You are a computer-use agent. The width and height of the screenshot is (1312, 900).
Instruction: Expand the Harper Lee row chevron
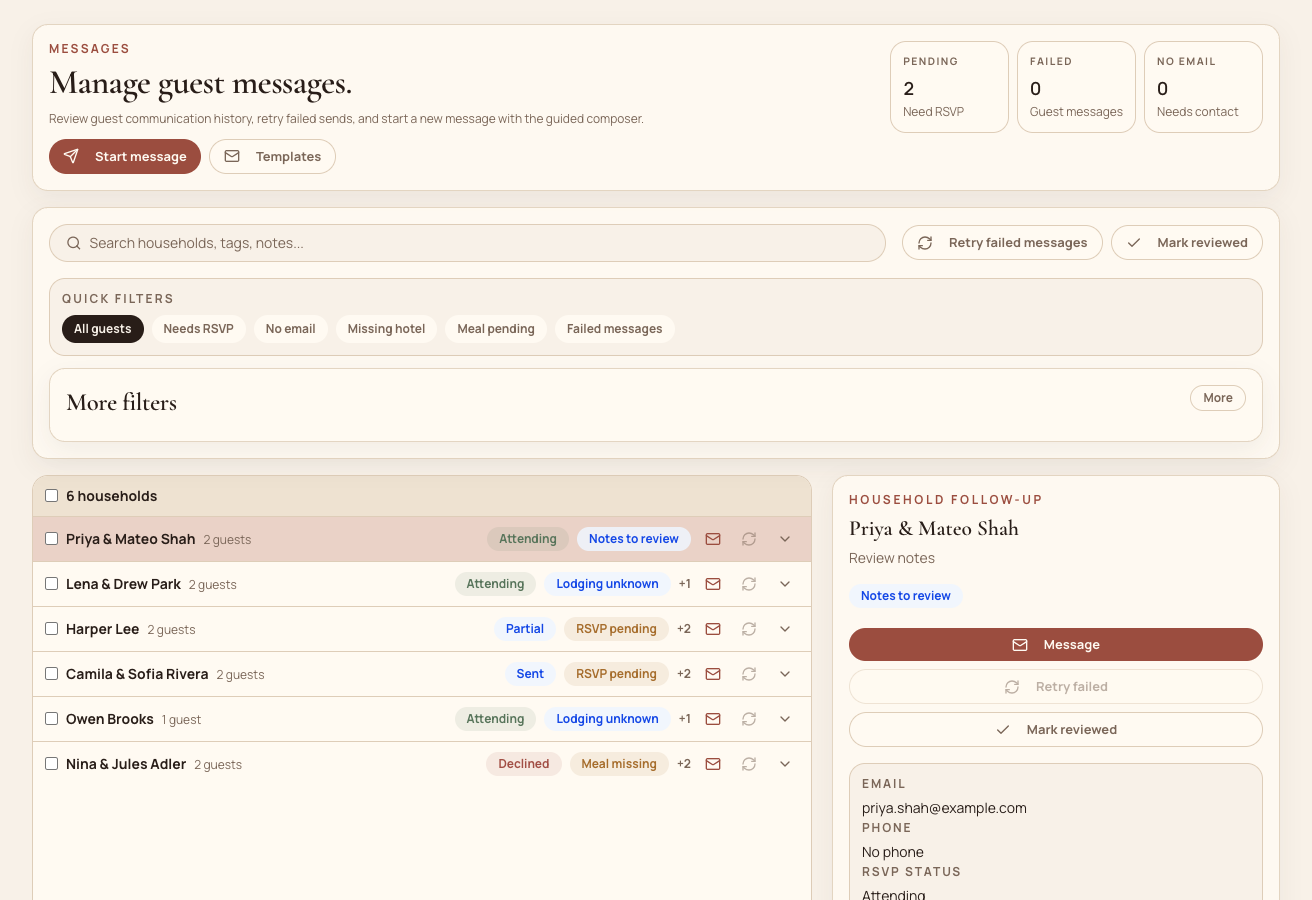point(785,629)
